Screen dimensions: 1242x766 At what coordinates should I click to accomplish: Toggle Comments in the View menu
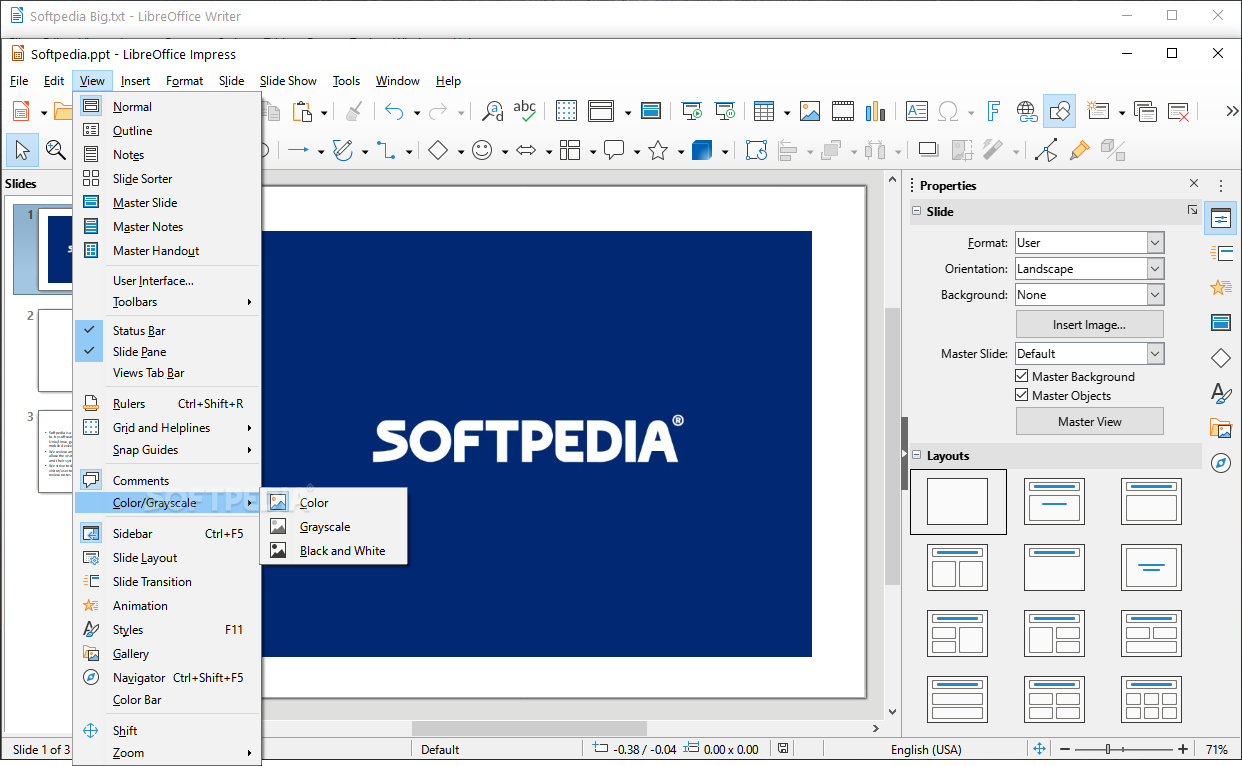click(168, 481)
